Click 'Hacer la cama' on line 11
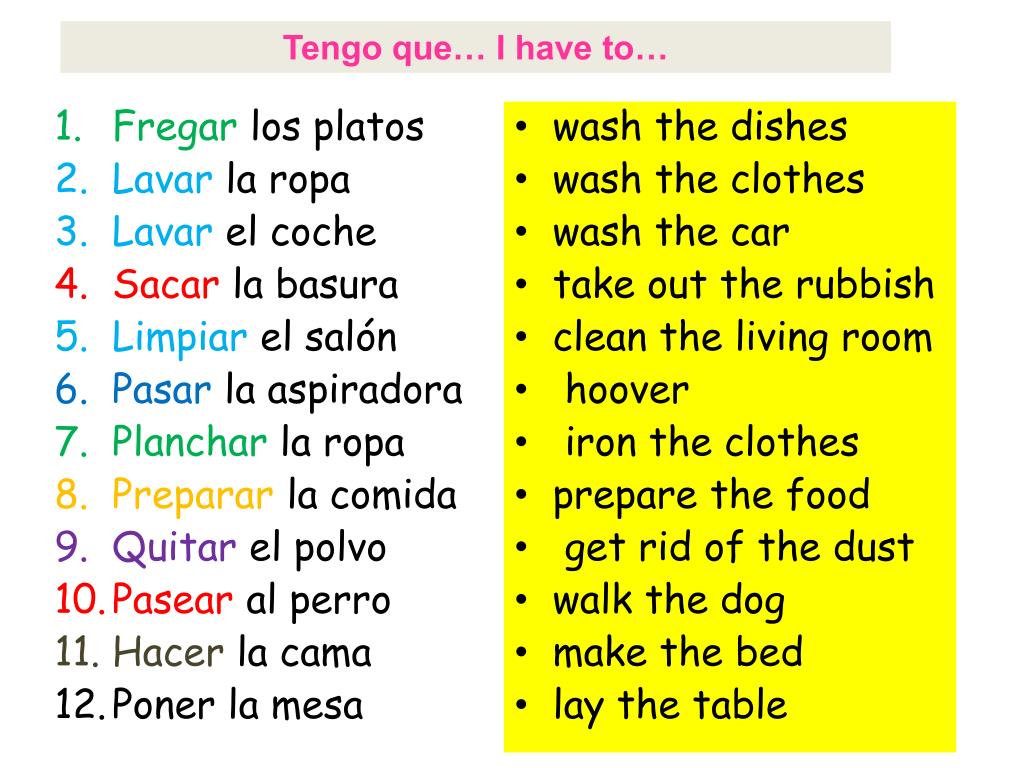1024x768 pixels. click(x=242, y=653)
